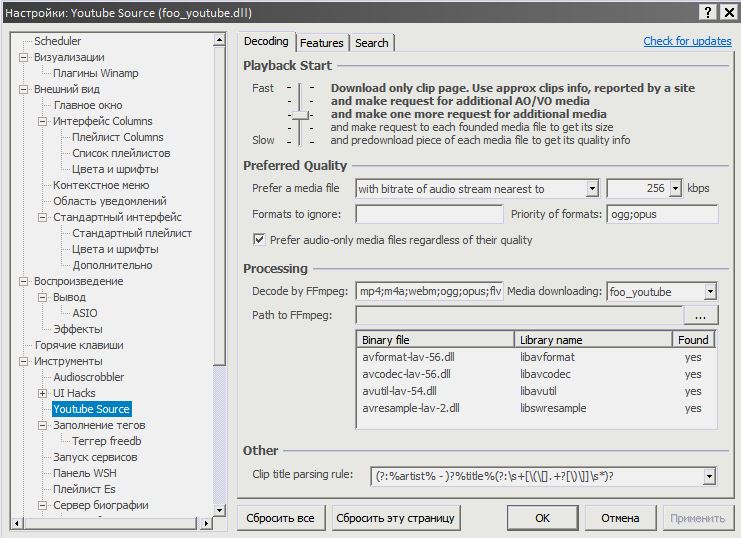Switch to the Search tab

(x=371, y=43)
